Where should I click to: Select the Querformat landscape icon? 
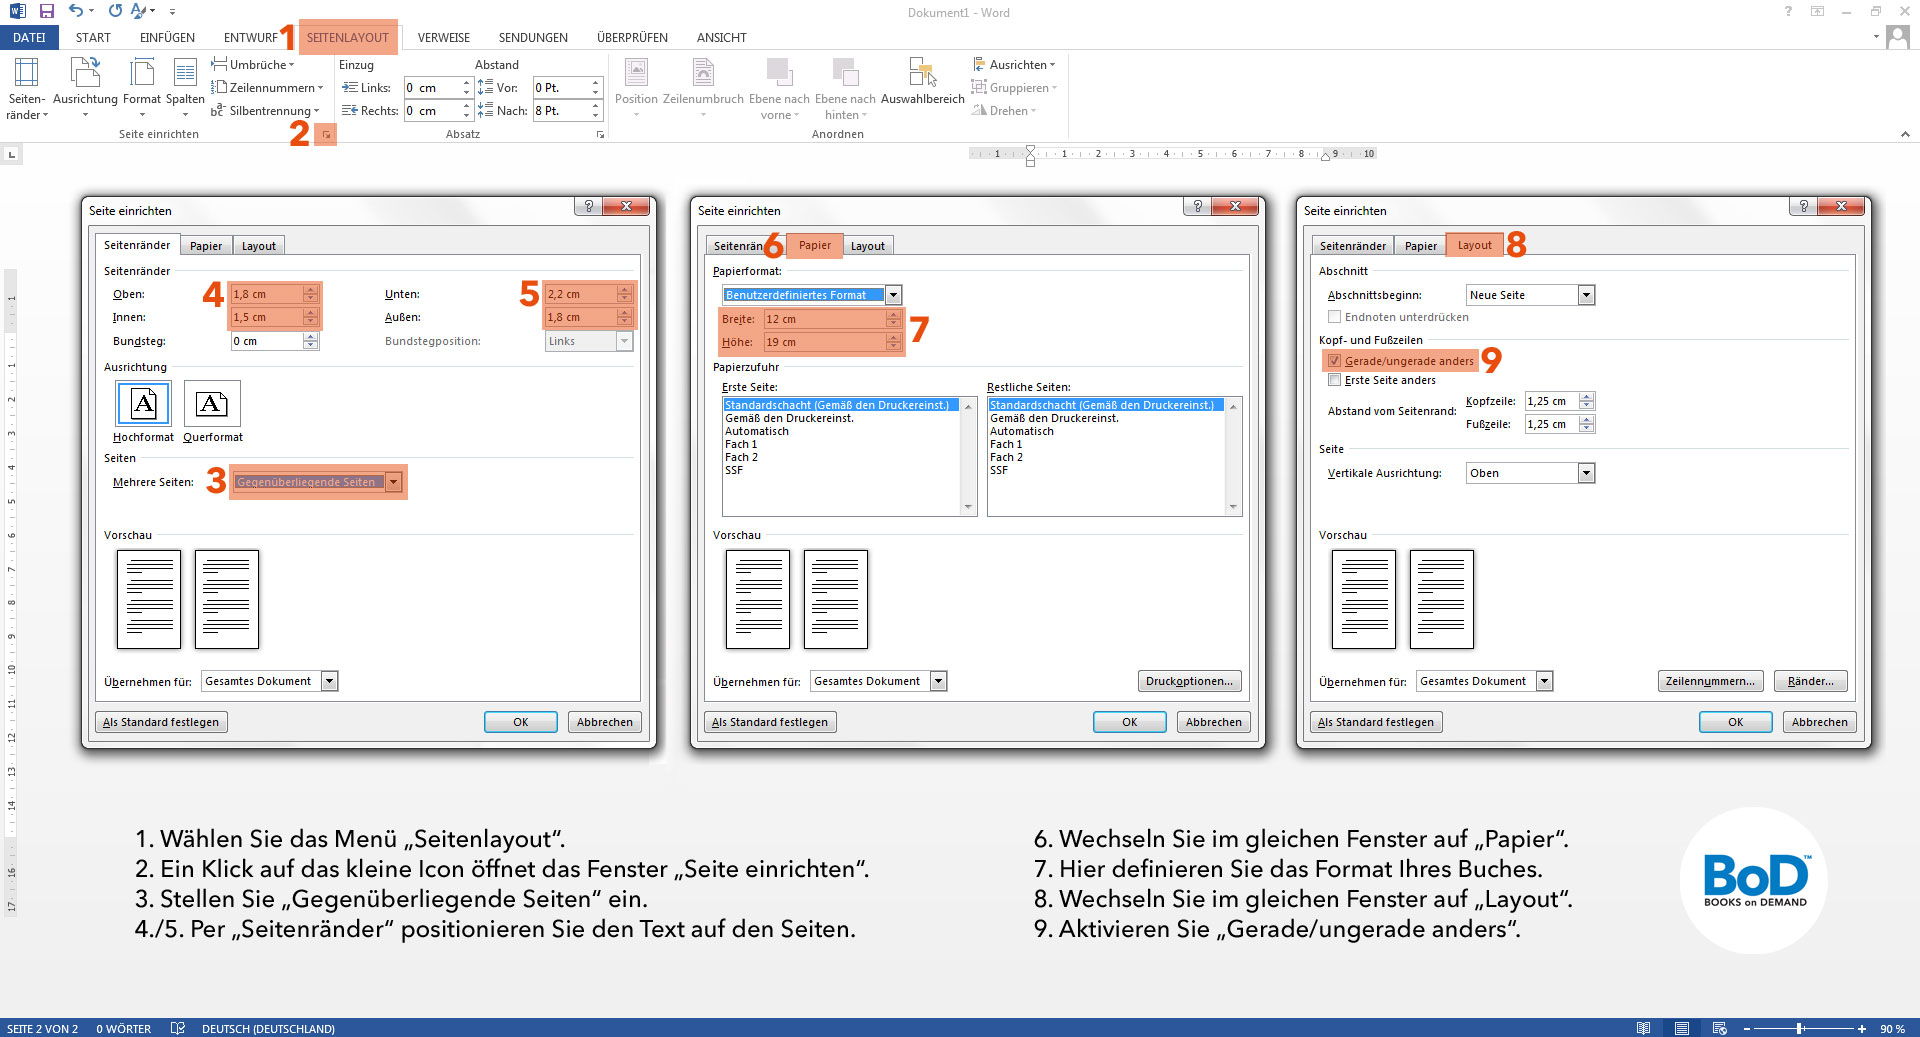click(212, 404)
